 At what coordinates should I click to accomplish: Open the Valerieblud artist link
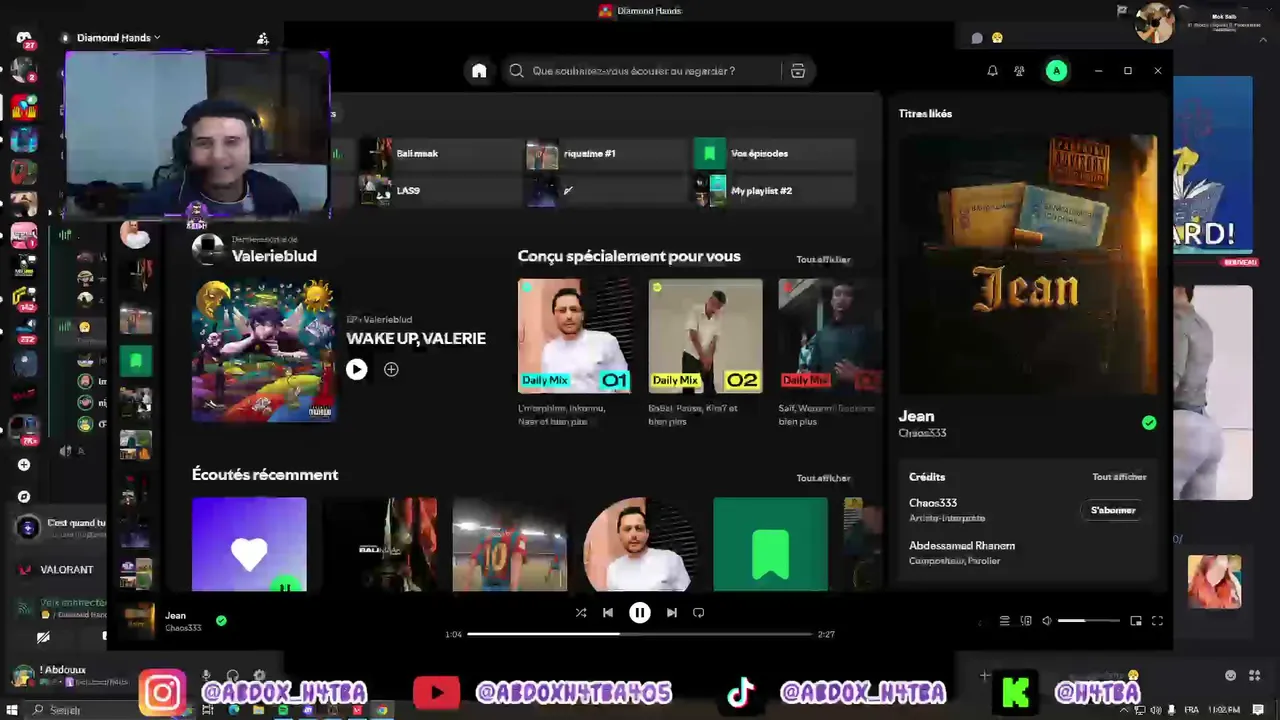[274, 256]
